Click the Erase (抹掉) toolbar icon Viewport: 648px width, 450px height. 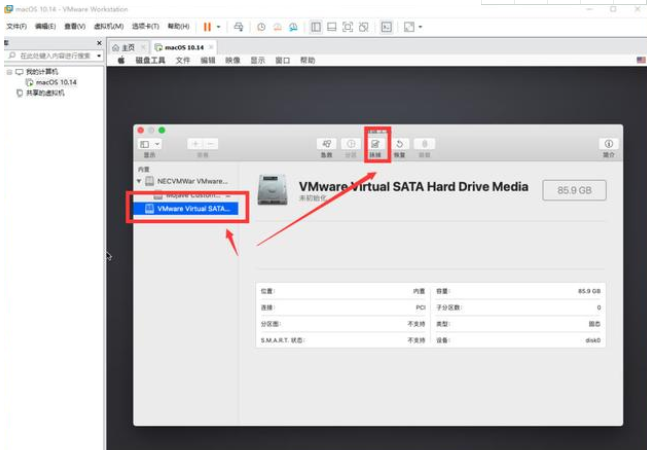376,145
